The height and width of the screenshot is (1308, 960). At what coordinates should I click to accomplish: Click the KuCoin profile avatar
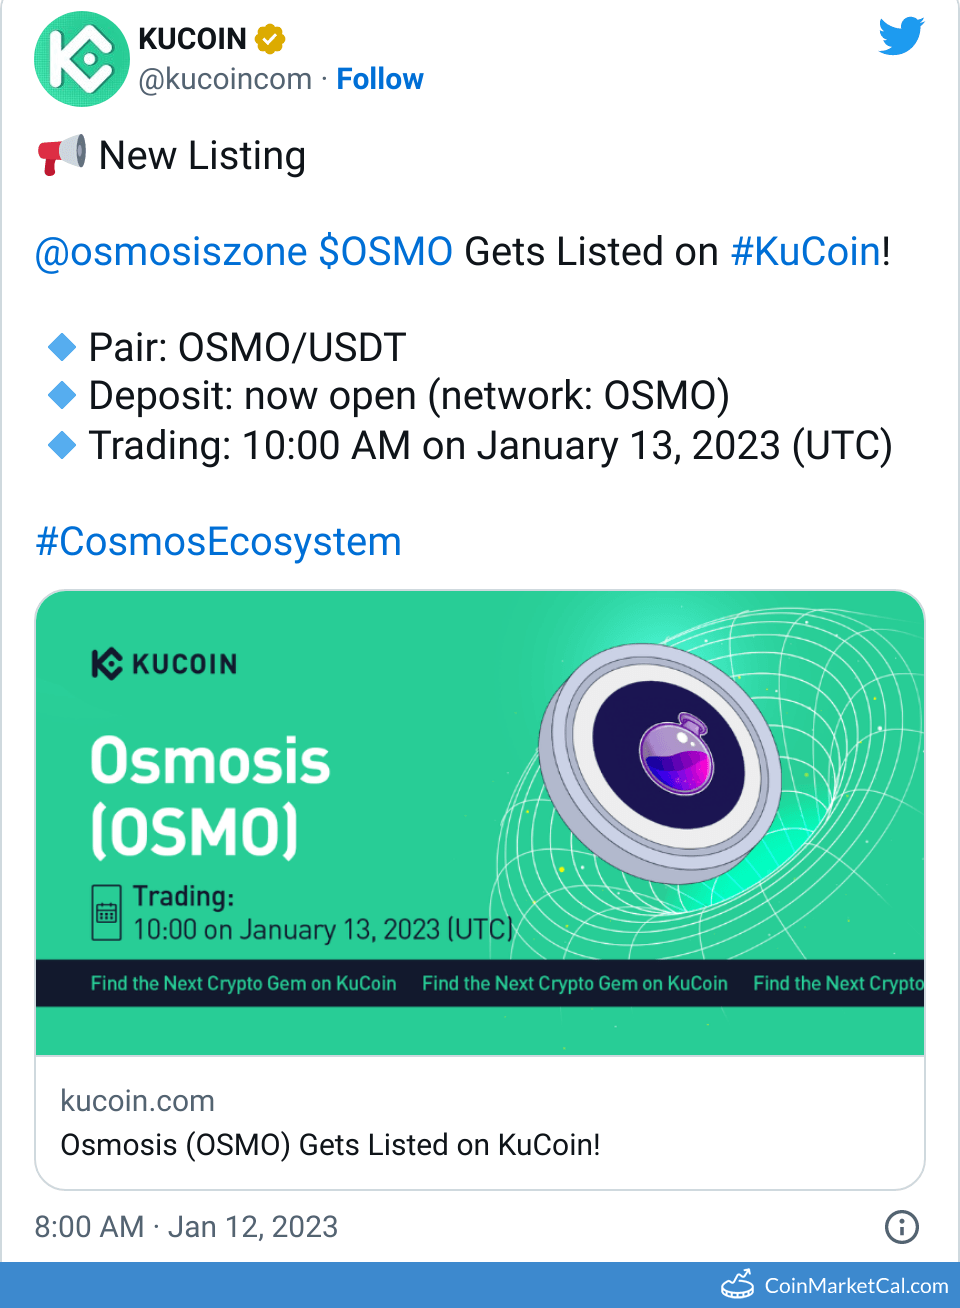point(82,60)
